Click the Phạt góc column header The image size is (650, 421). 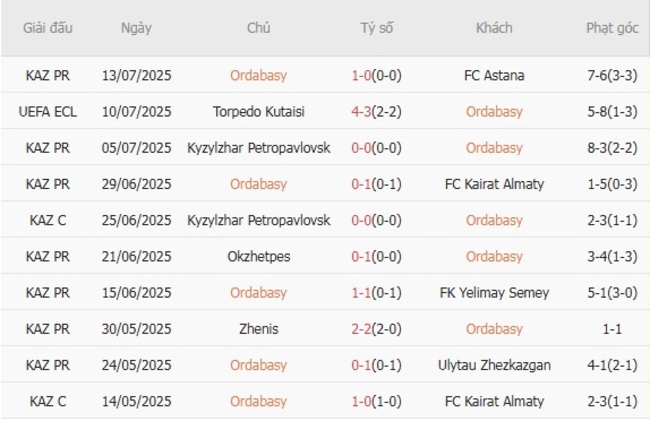pos(613,28)
